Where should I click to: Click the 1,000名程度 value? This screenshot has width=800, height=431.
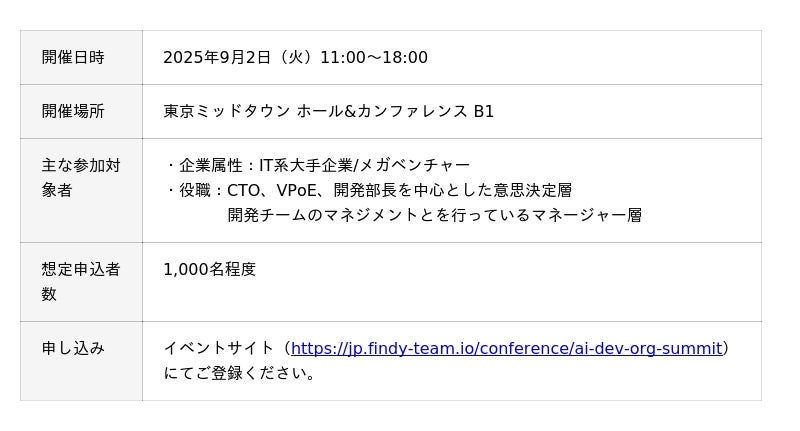[x=209, y=269]
